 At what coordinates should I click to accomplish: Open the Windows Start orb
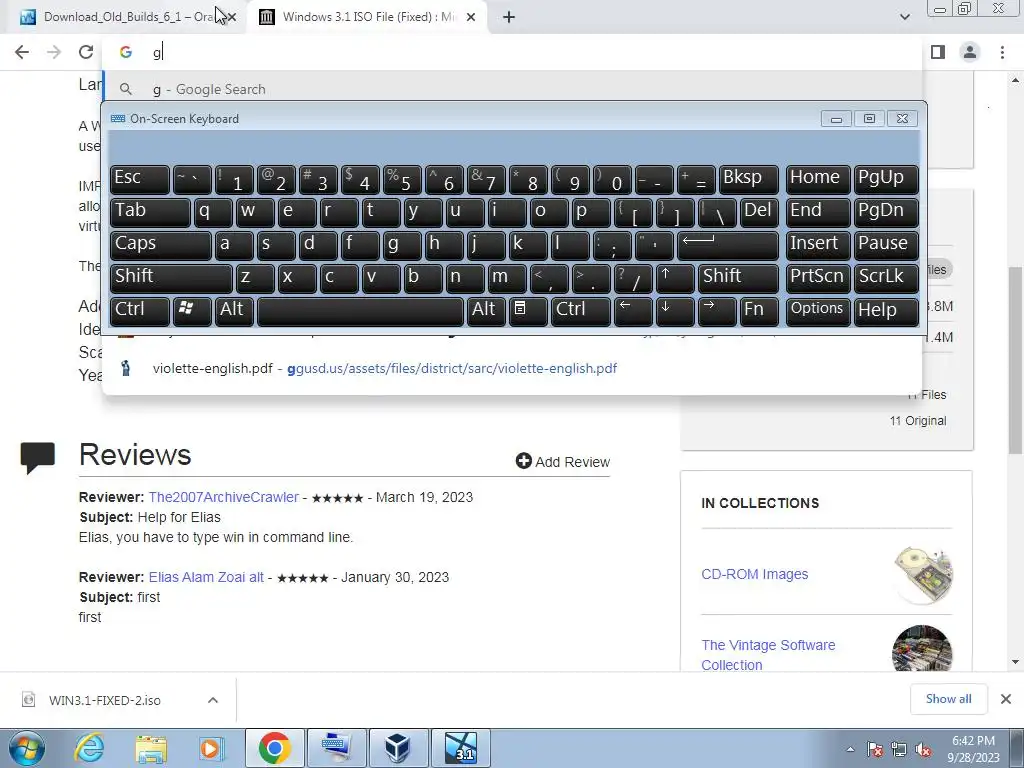click(x=27, y=748)
